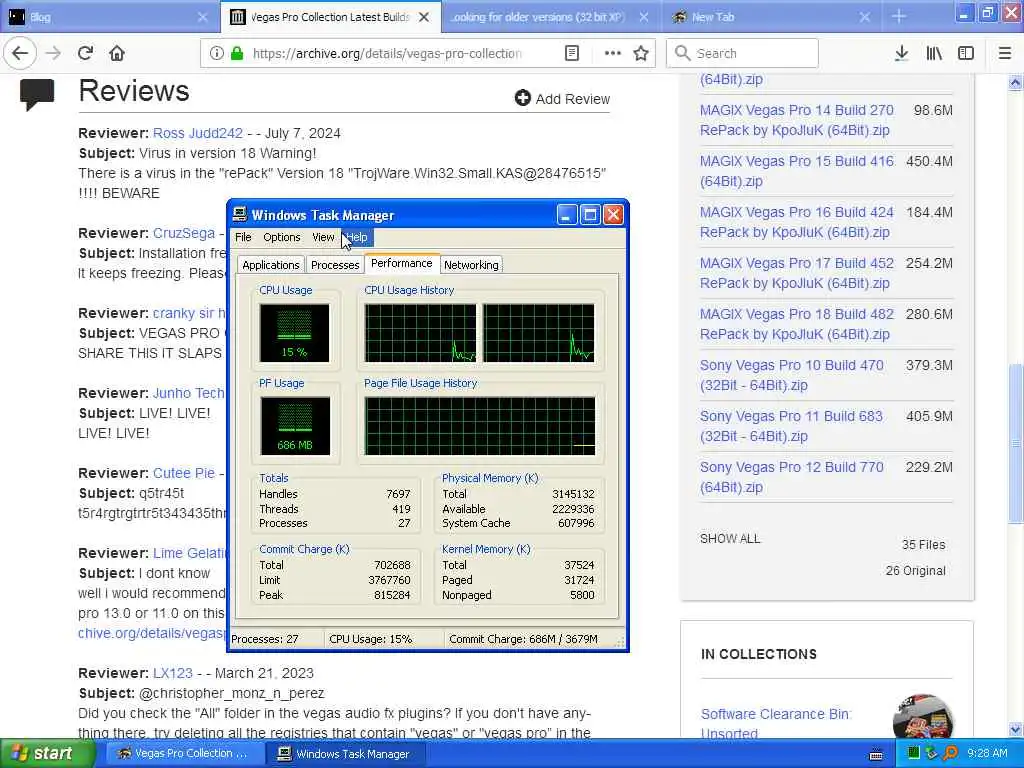Toggle the sidebars icon in toolbar
Screen dimensions: 1024x768
coord(966,53)
